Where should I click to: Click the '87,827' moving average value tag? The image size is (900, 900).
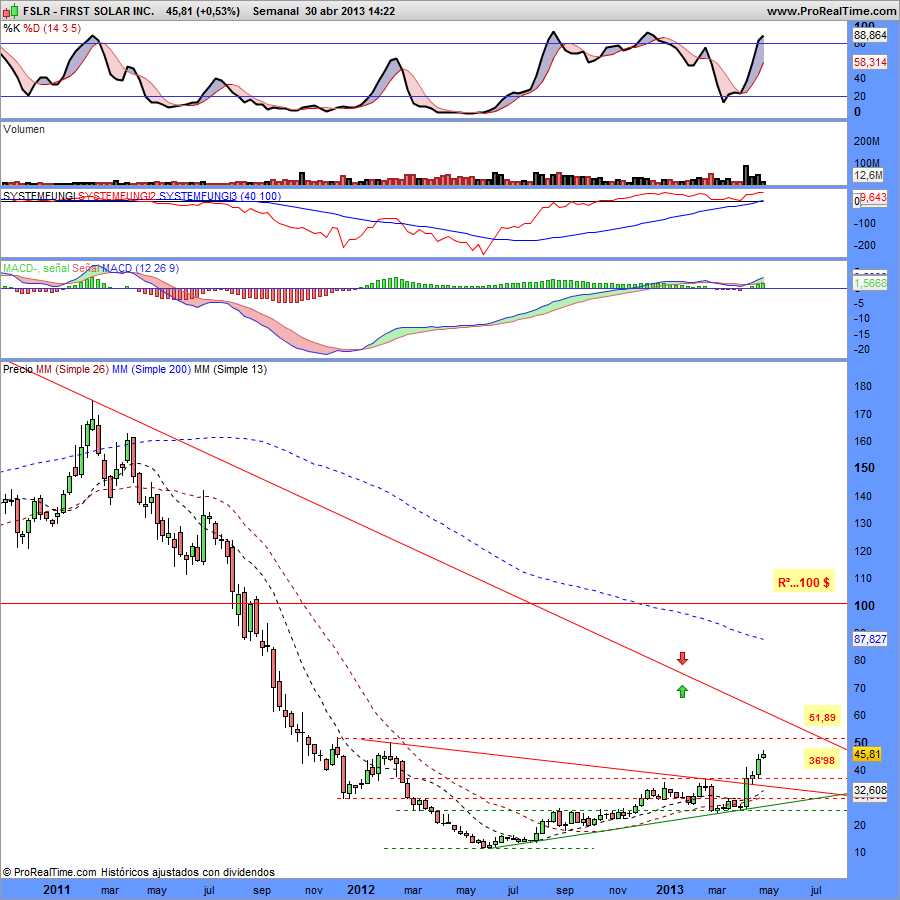pyautogui.click(x=870, y=639)
